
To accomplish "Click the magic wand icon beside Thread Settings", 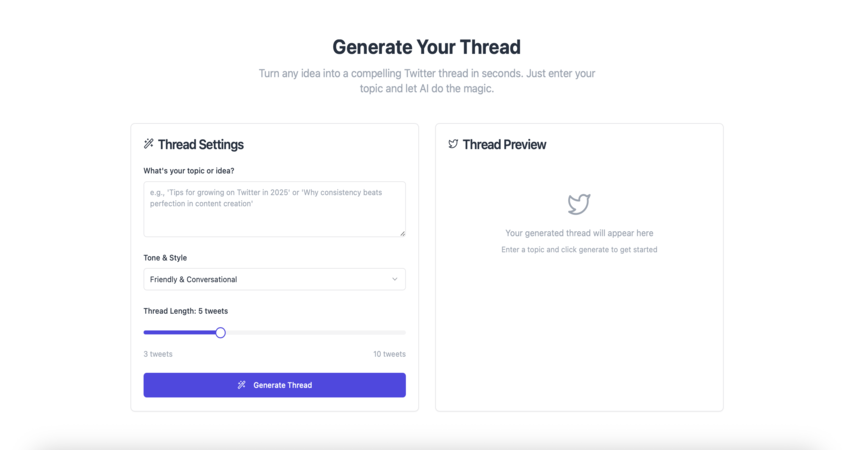I will pos(148,144).
